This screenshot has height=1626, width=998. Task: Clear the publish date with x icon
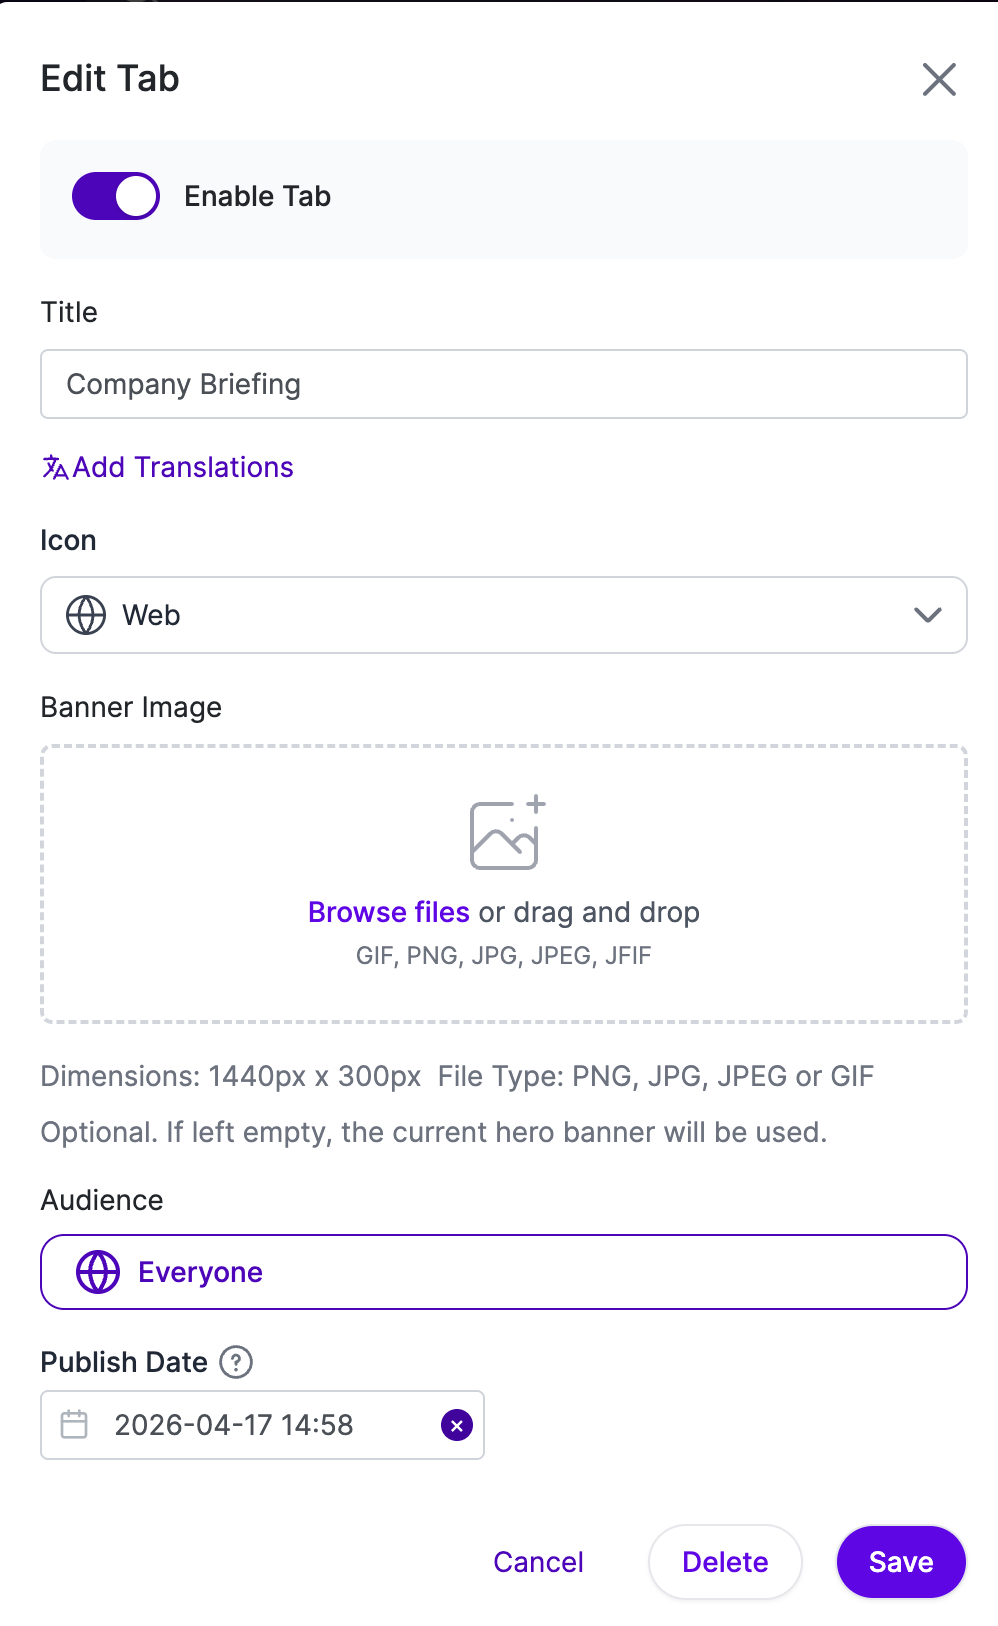pyautogui.click(x=457, y=1426)
